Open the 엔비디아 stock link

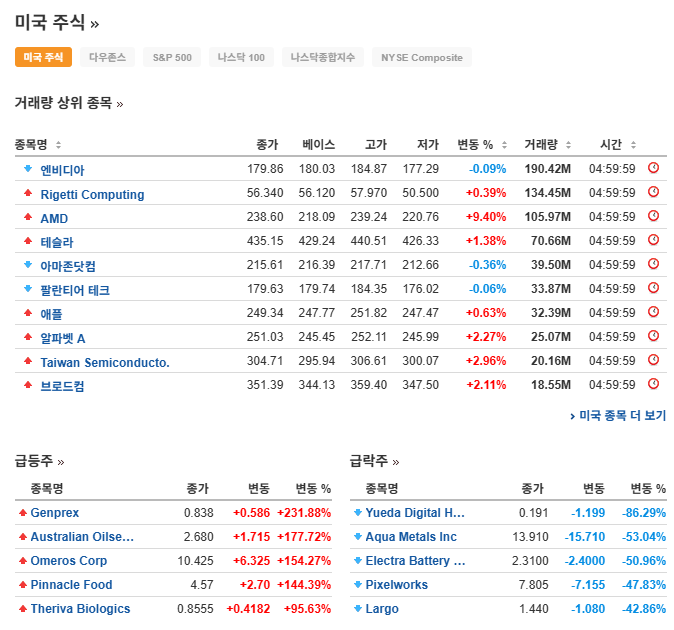click(x=62, y=170)
